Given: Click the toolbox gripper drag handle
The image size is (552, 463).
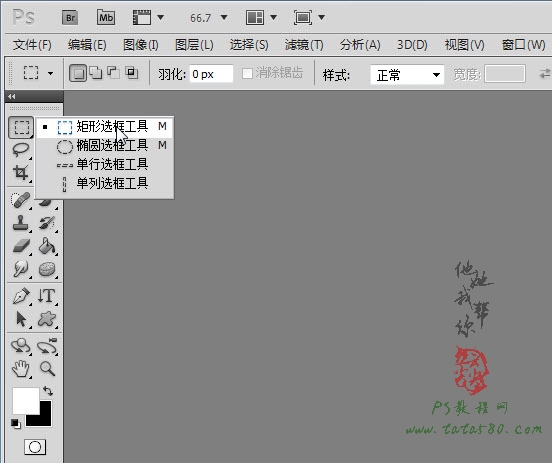Looking at the screenshot, I should (34, 108).
